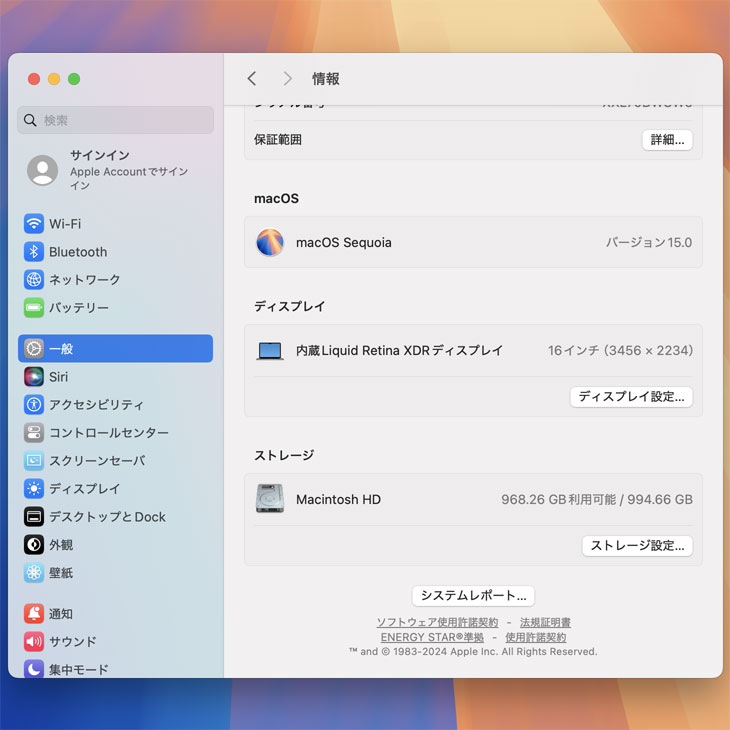
Task: Focus the 検索 search field
Action: pos(115,120)
